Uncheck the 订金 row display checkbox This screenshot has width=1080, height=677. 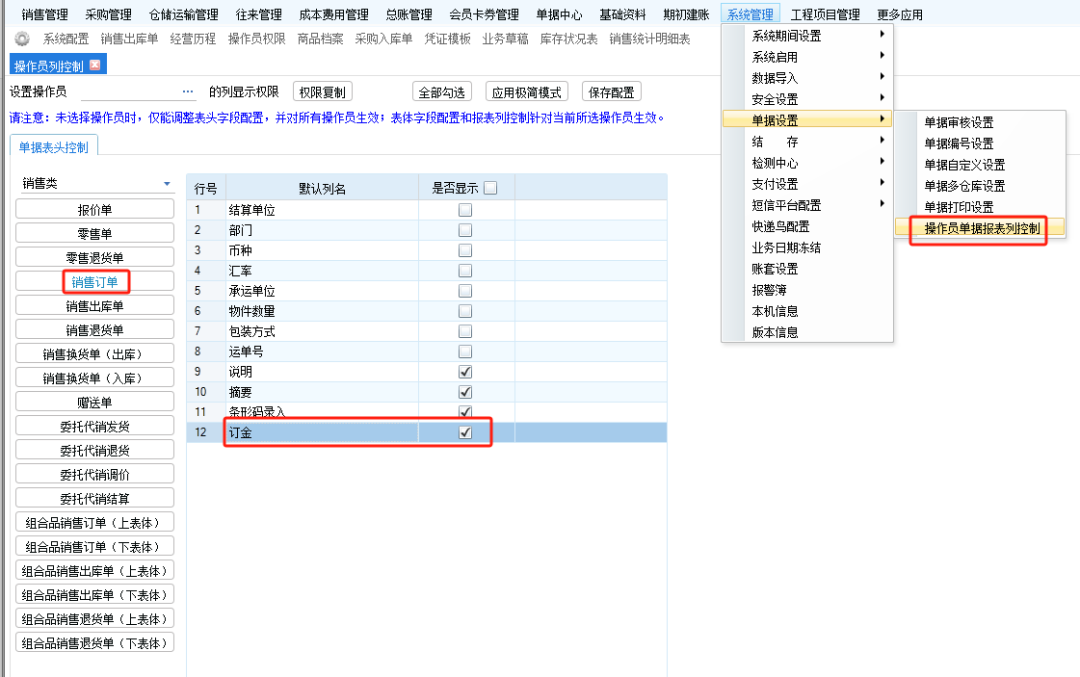464,431
